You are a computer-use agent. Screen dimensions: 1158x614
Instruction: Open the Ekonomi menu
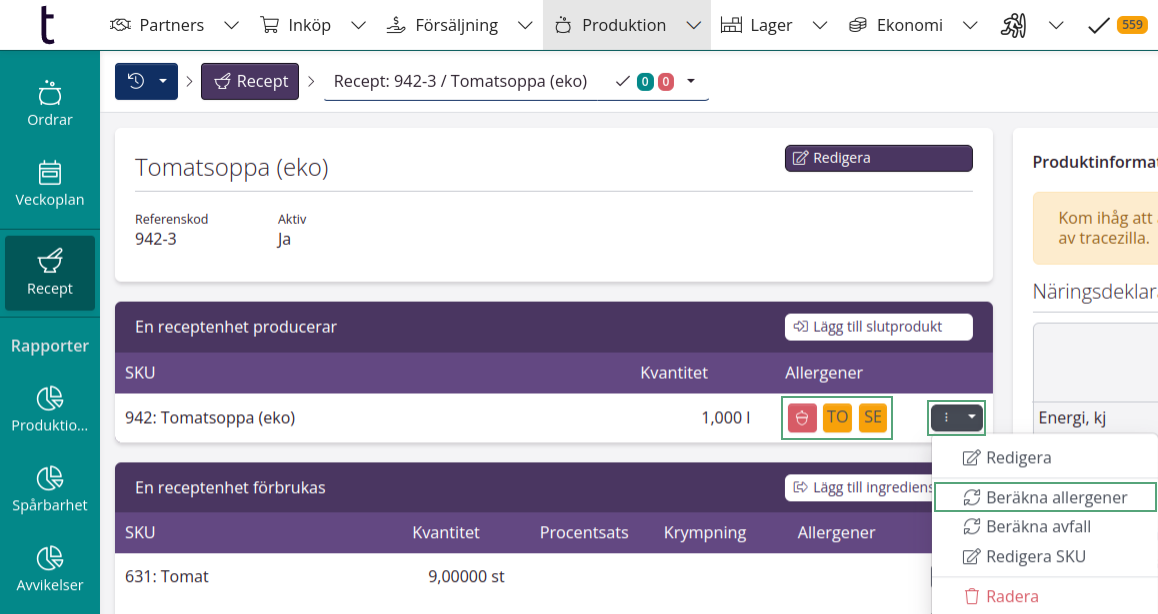[908, 24]
